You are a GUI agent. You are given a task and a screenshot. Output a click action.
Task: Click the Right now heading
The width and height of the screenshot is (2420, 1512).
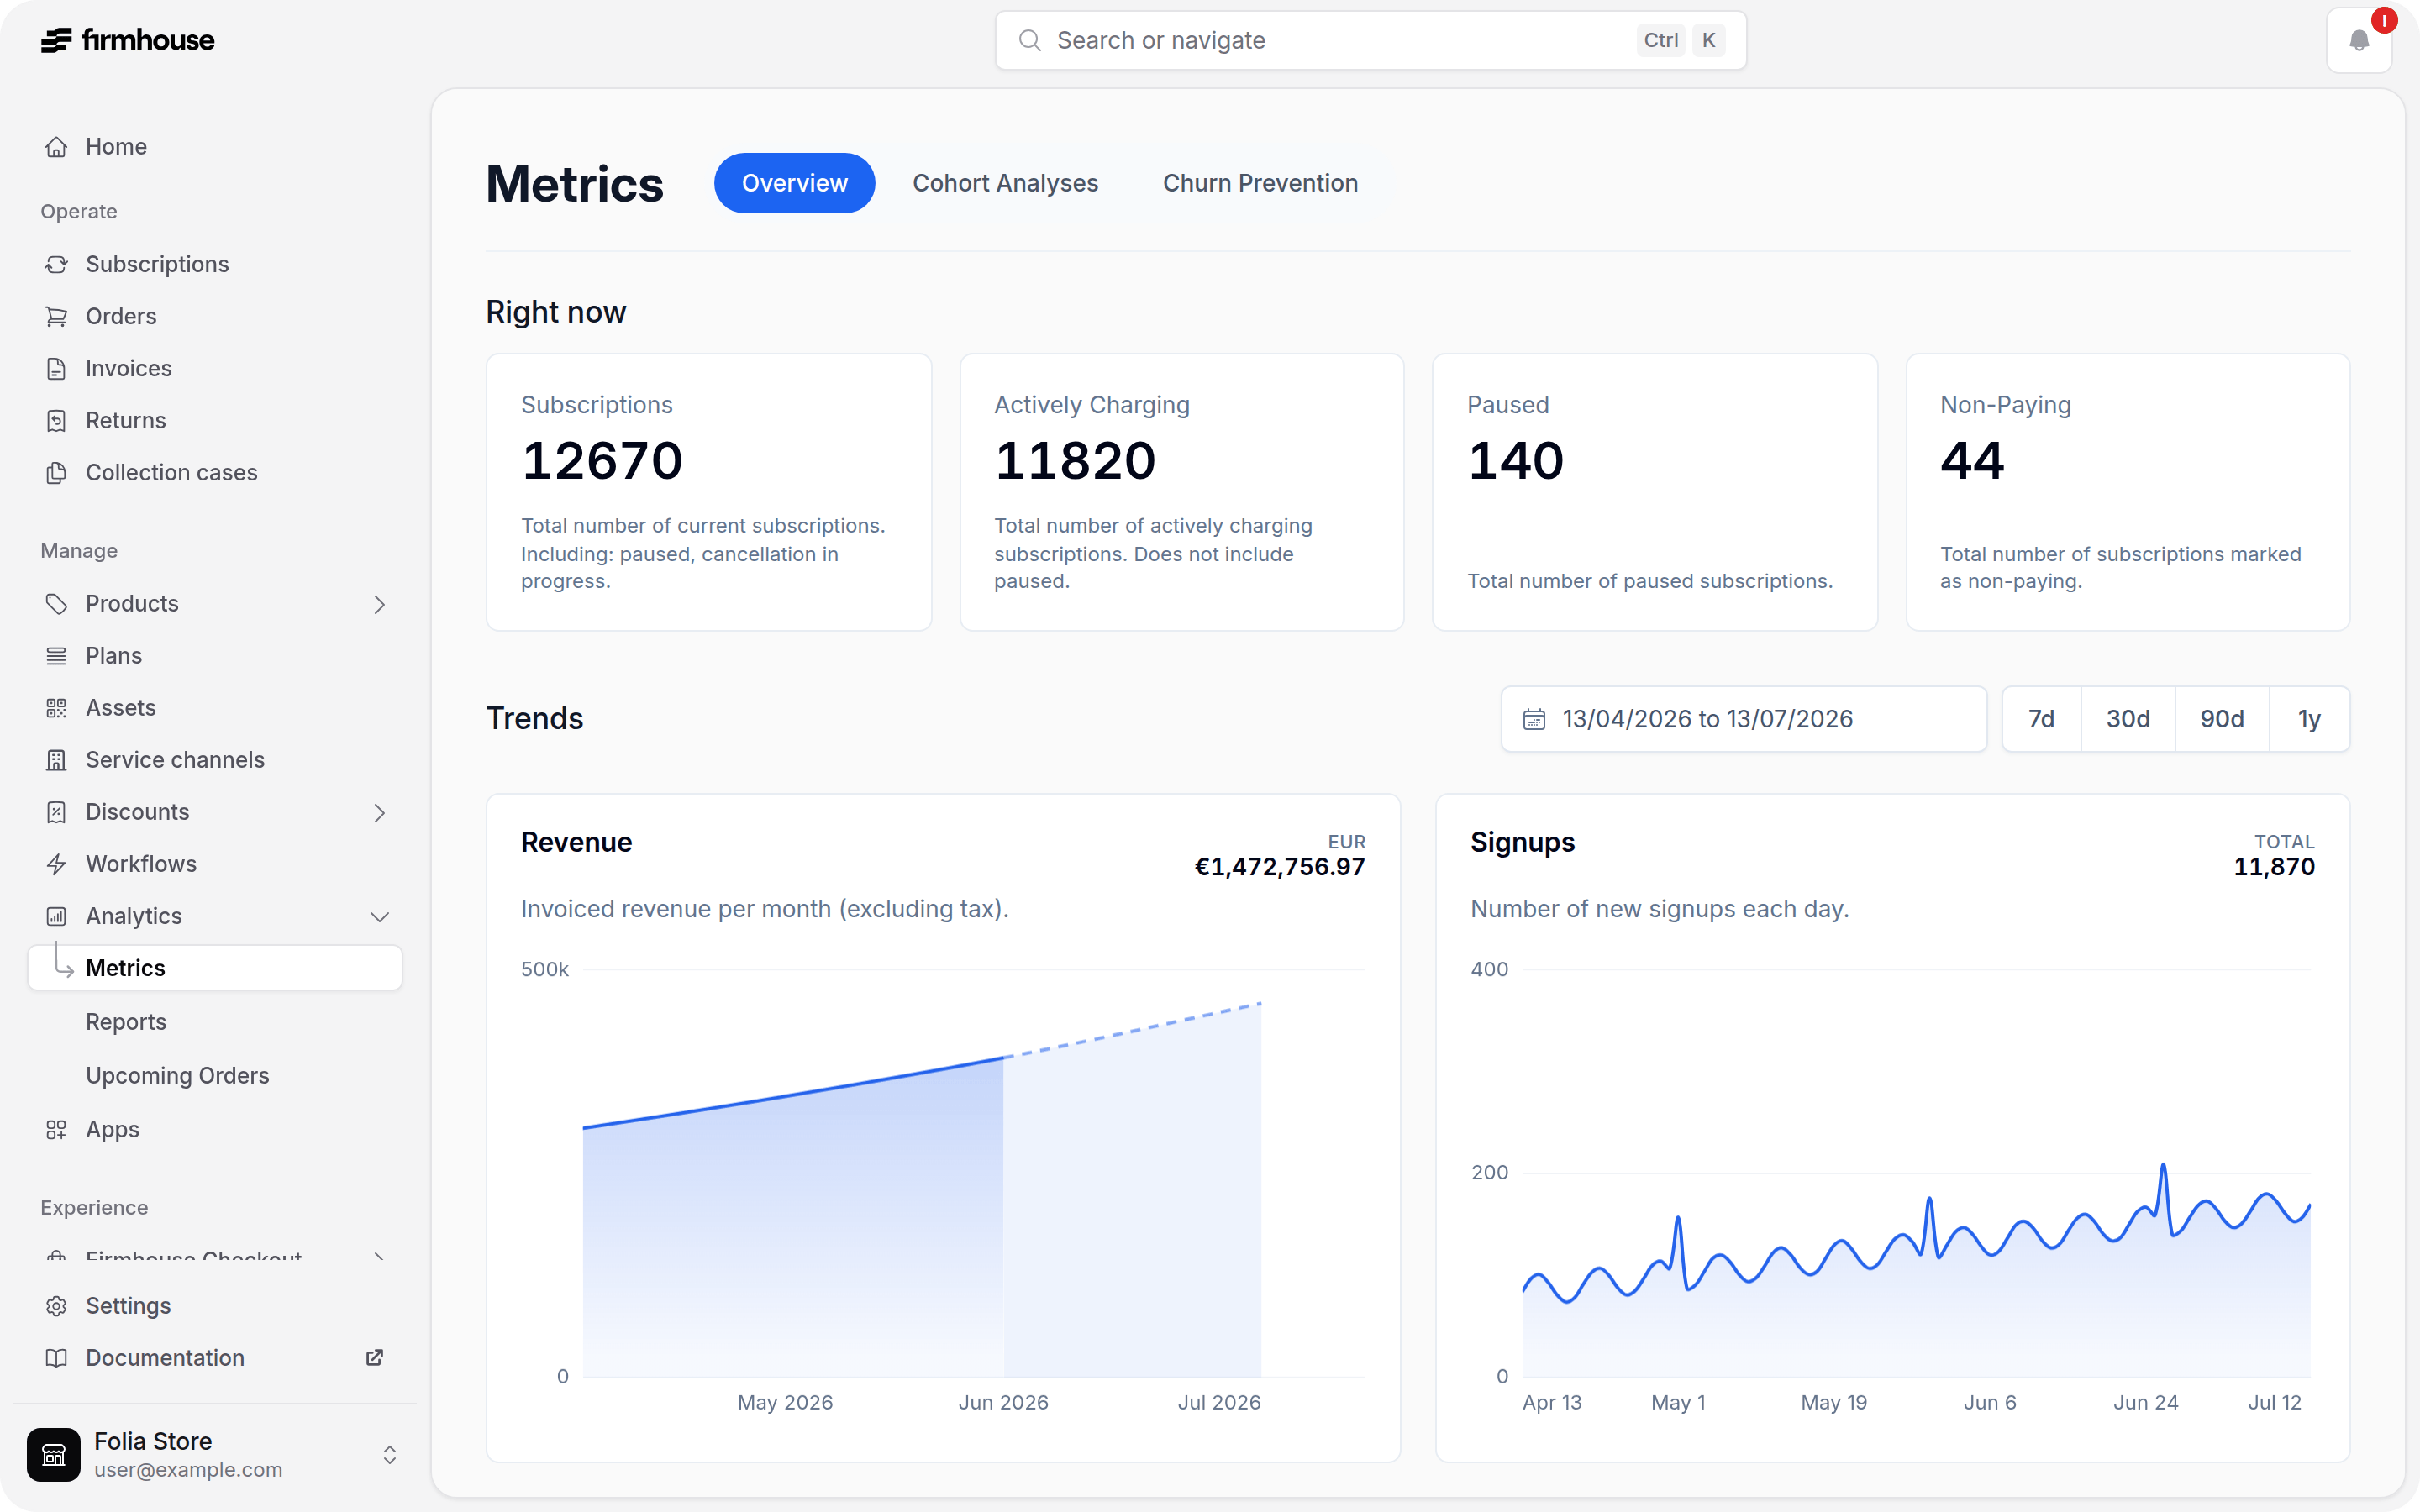(x=556, y=312)
